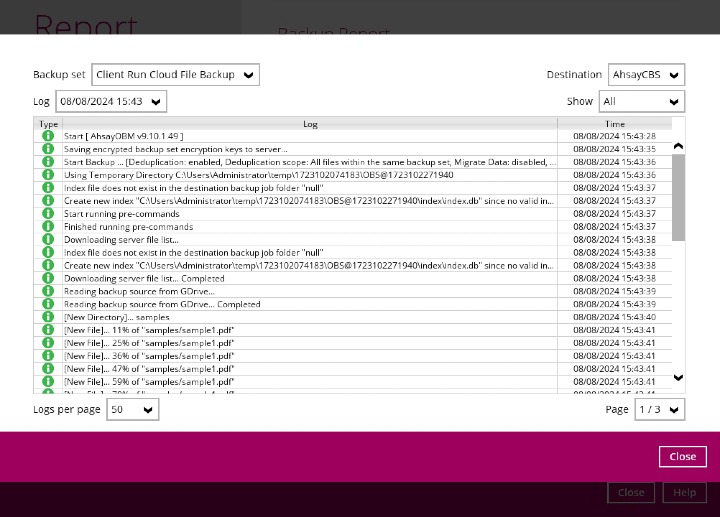
Task: Open the Log date 08/08/2024 15:43 dropdown
Action: (x=111, y=102)
